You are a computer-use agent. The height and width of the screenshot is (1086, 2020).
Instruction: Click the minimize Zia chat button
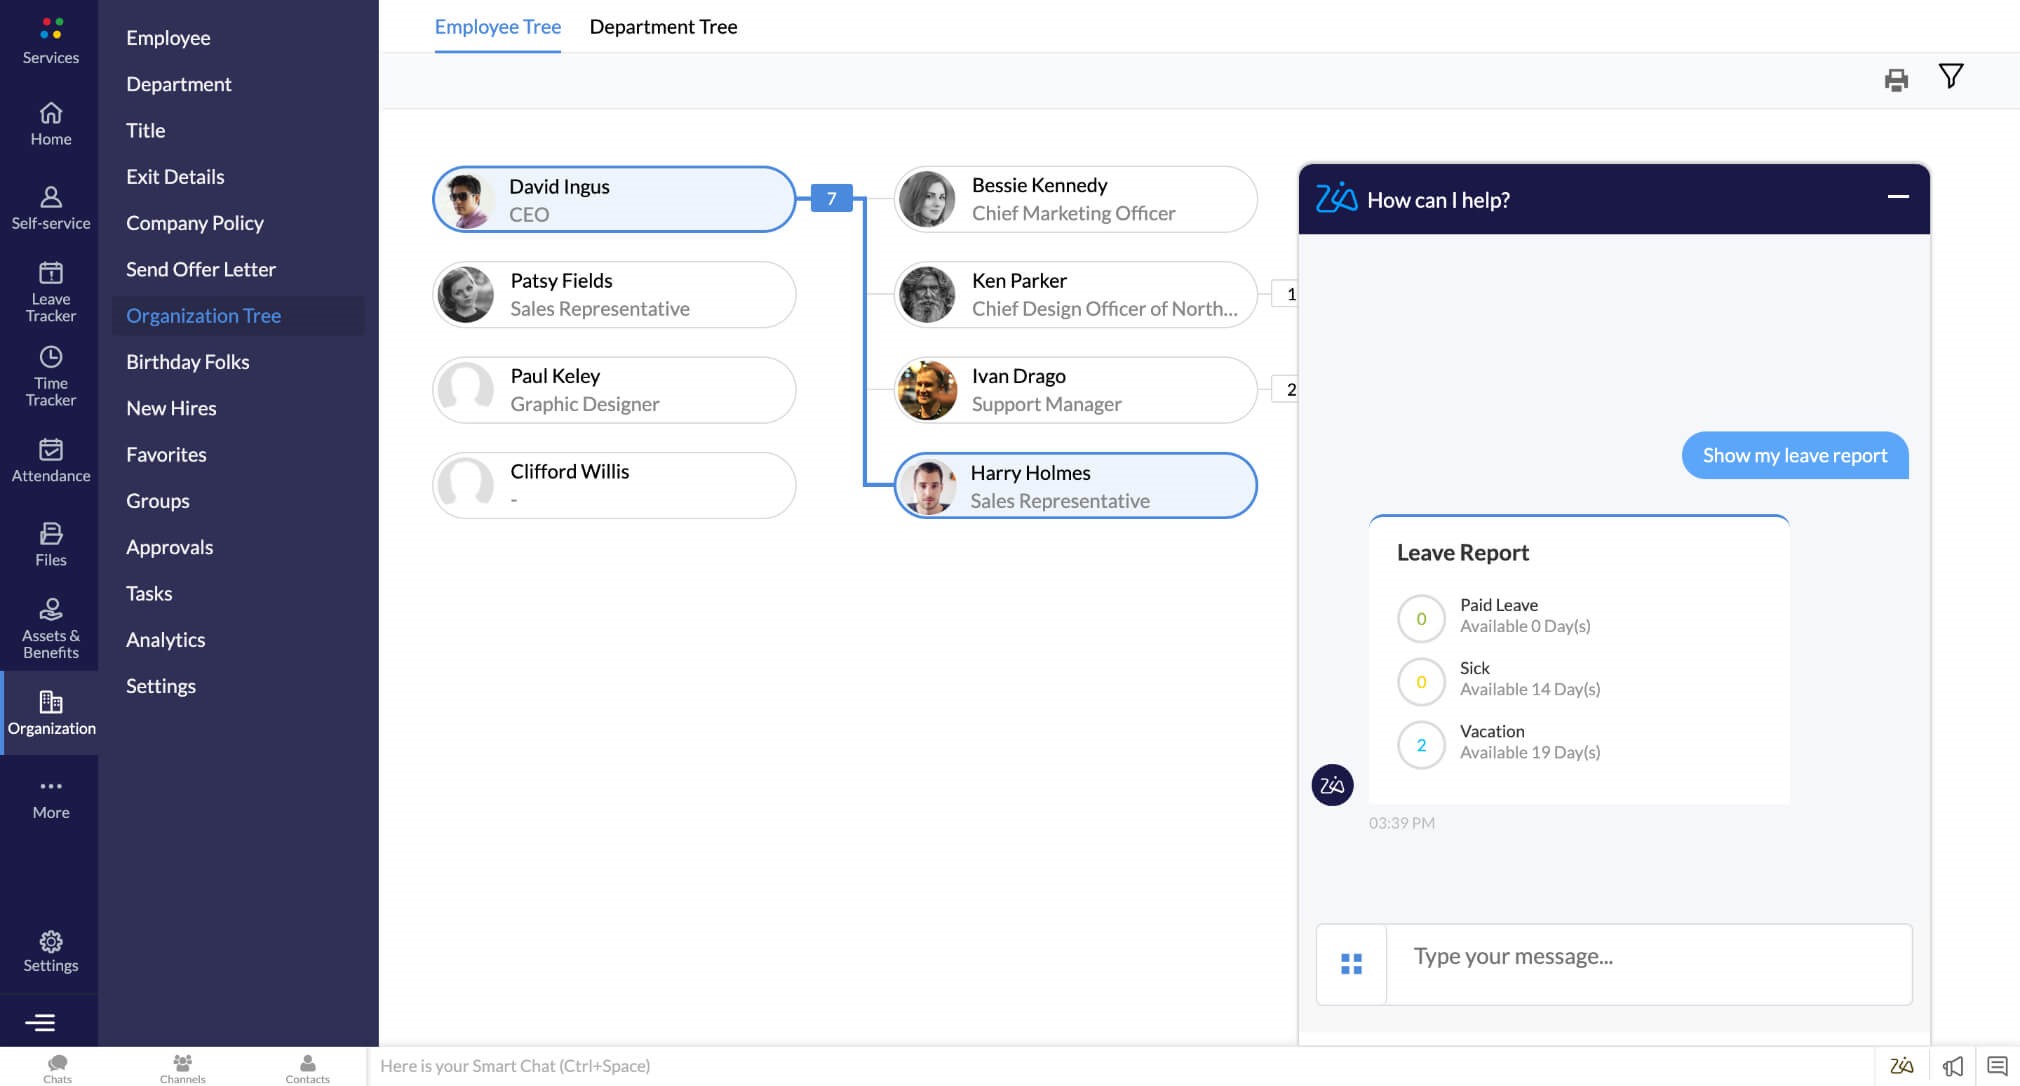(1898, 197)
